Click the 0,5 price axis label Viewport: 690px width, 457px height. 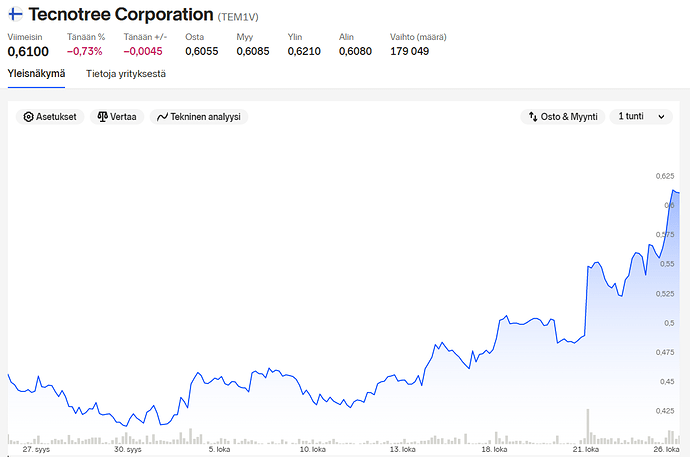pos(669,323)
